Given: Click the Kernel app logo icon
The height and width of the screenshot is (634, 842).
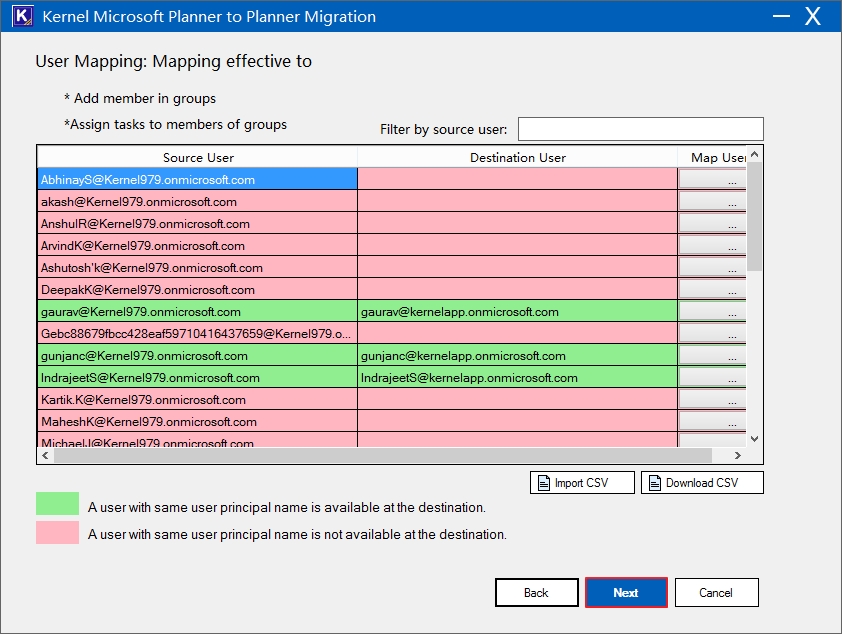Looking at the screenshot, I should pyautogui.click(x=23, y=16).
